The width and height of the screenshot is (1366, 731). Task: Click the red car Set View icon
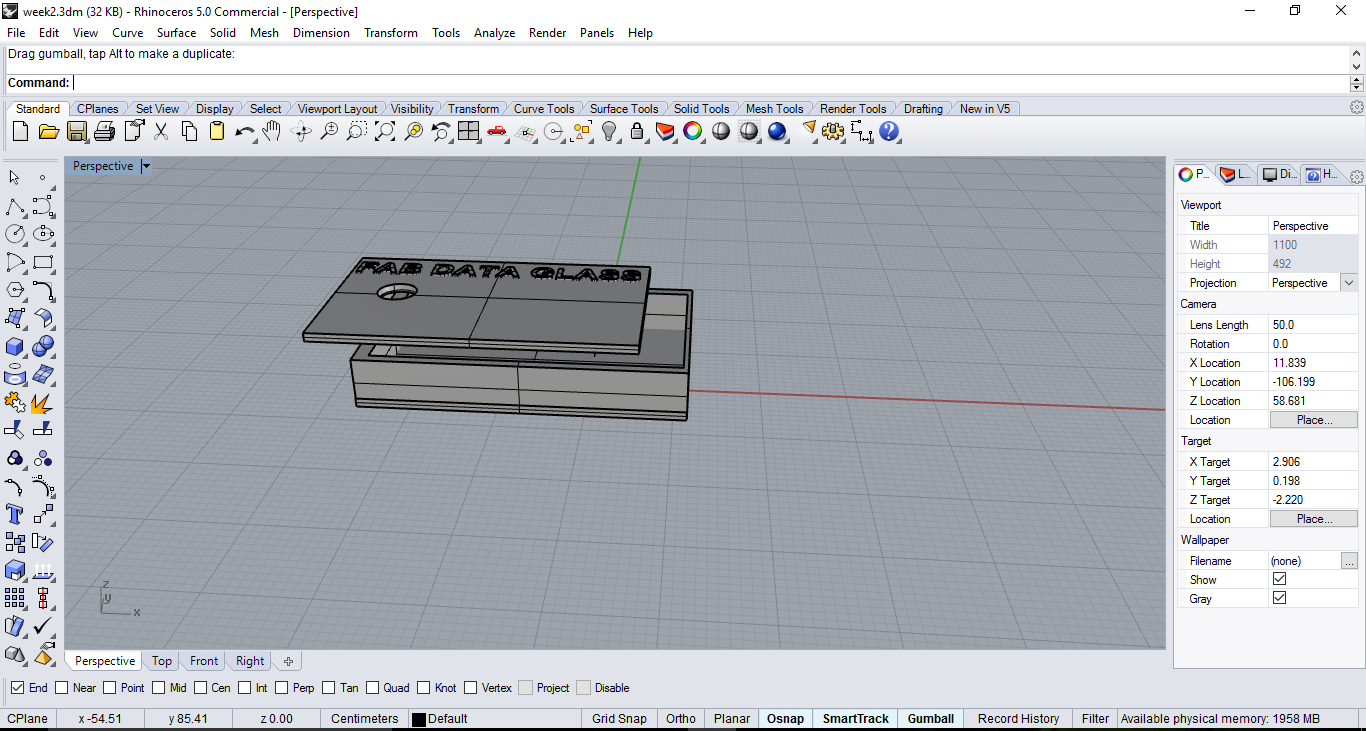pyautogui.click(x=497, y=131)
